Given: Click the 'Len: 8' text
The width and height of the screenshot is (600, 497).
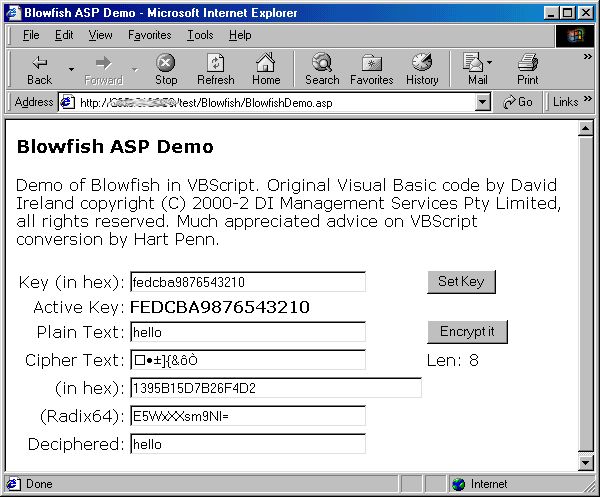Looking at the screenshot, I should [x=453, y=360].
